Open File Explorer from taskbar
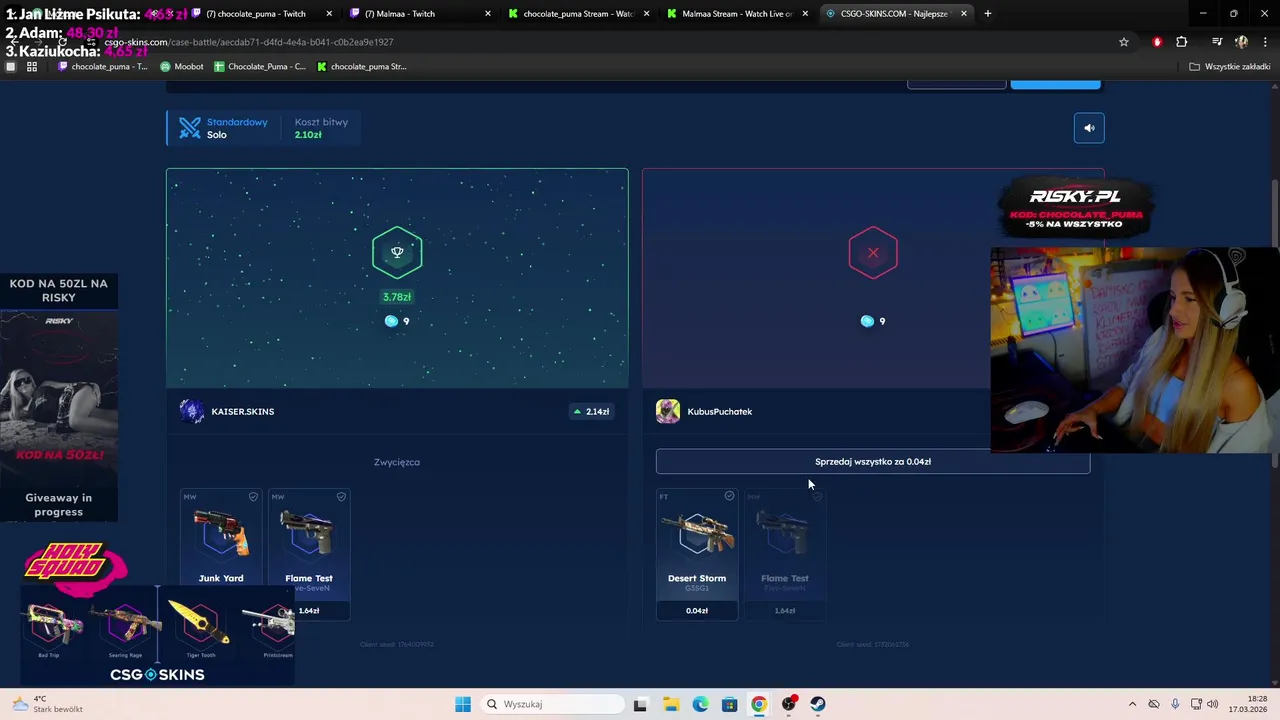1280x720 pixels. [x=670, y=704]
